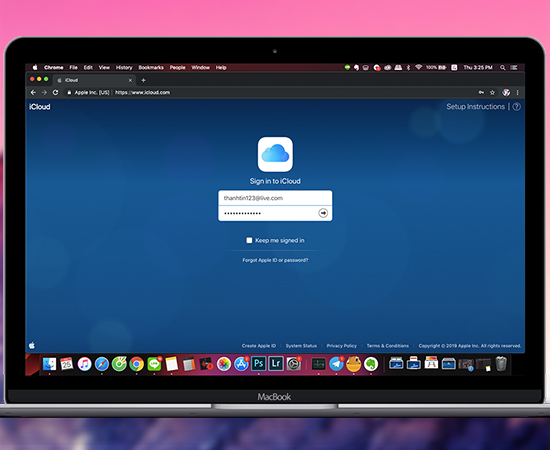Open the yellow Notes app in the Dock
This screenshot has width=550, height=450.
pos(172,364)
